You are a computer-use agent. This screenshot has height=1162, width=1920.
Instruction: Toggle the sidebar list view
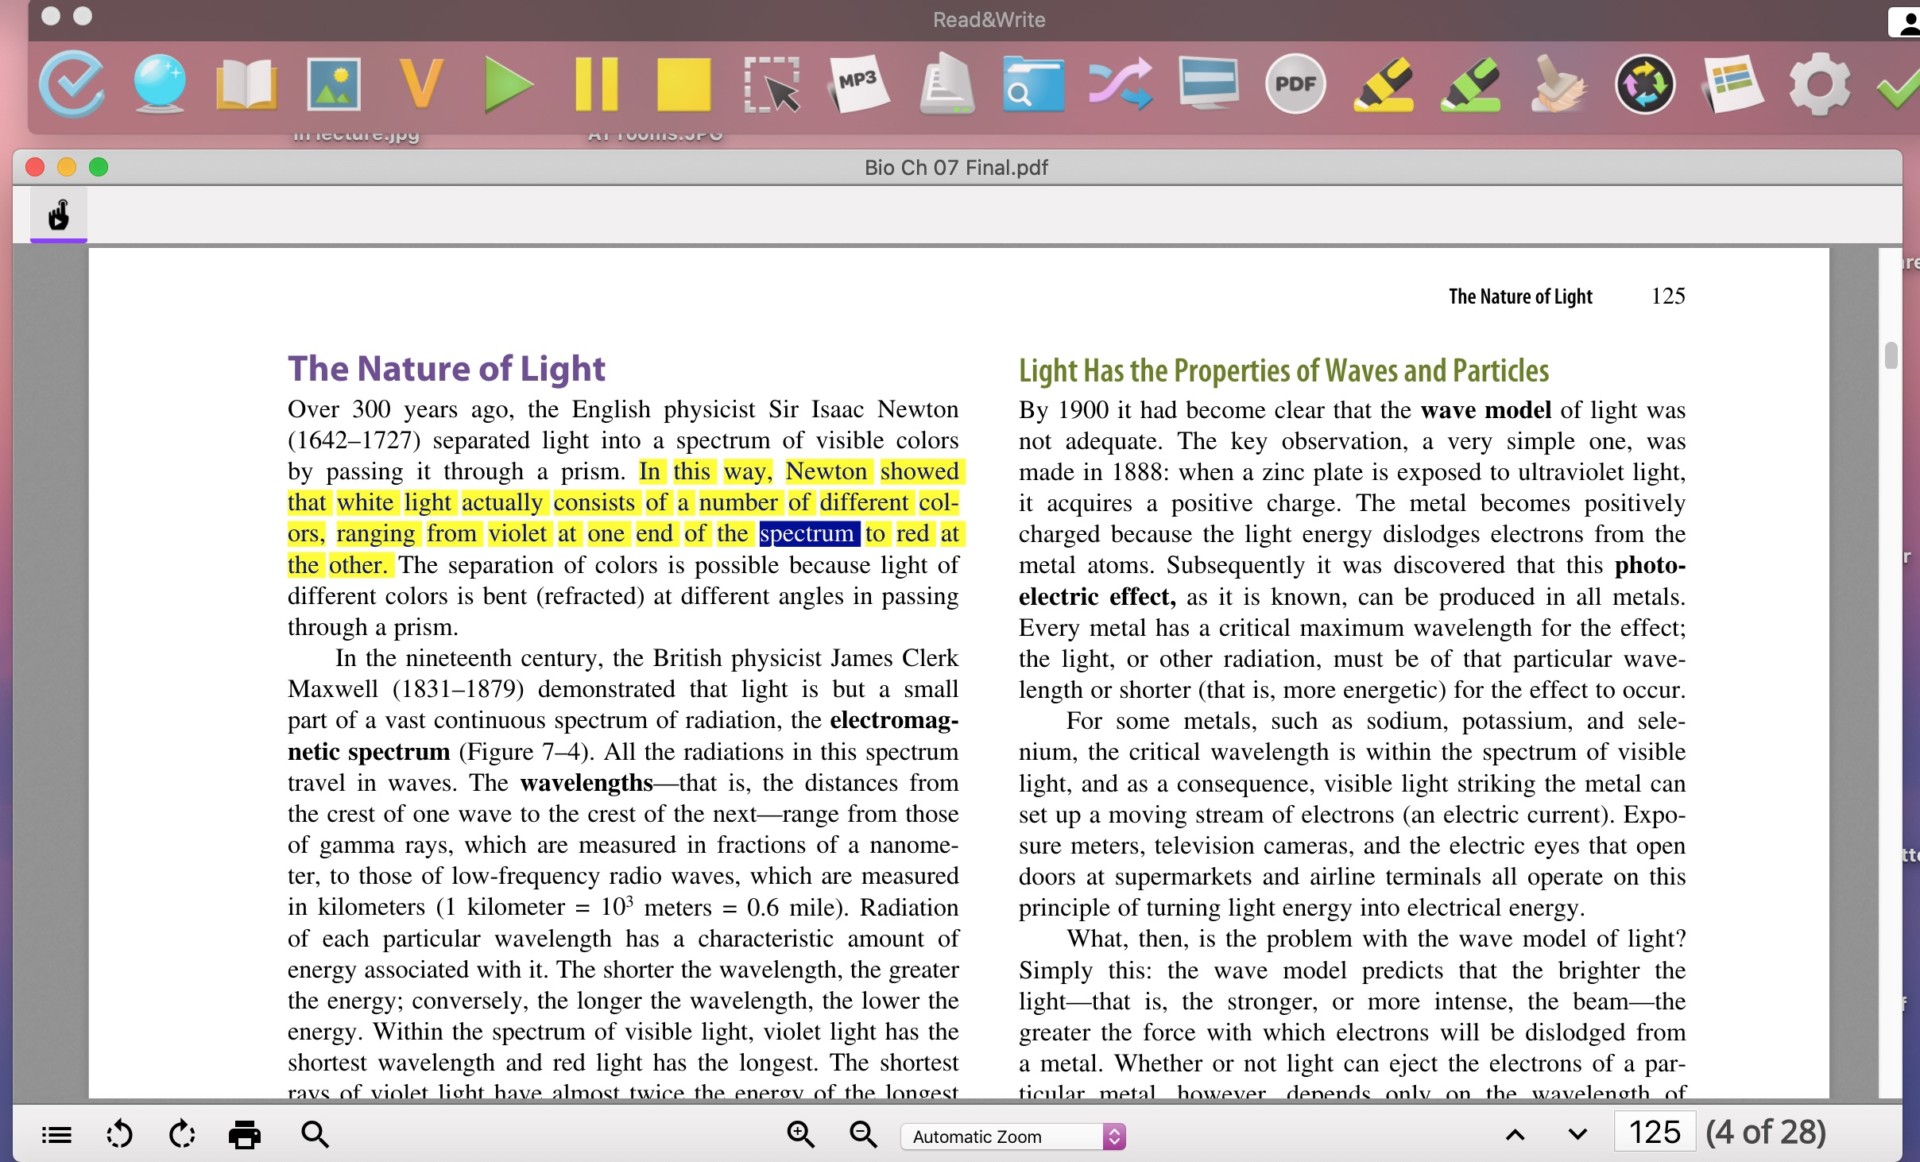(x=57, y=1134)
